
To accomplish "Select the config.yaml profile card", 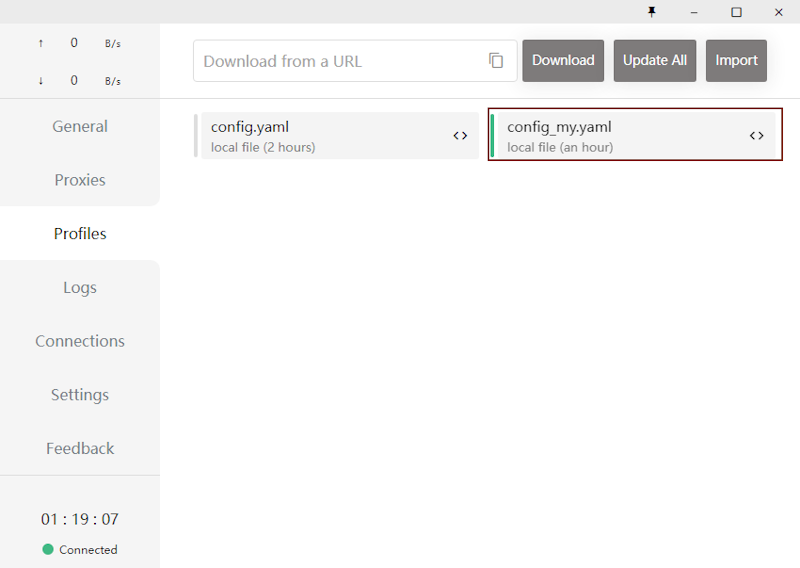I will coord(320,136).
